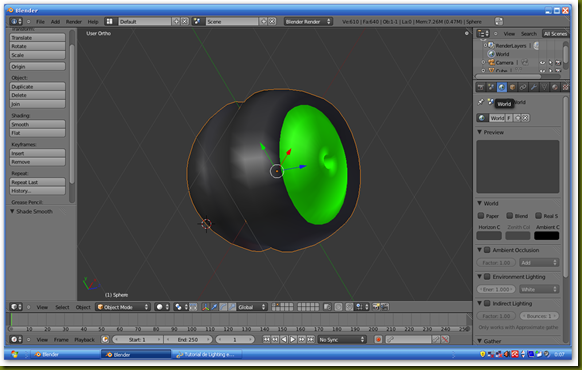Click the OpenGL render image icon

(x=376, y=307)
